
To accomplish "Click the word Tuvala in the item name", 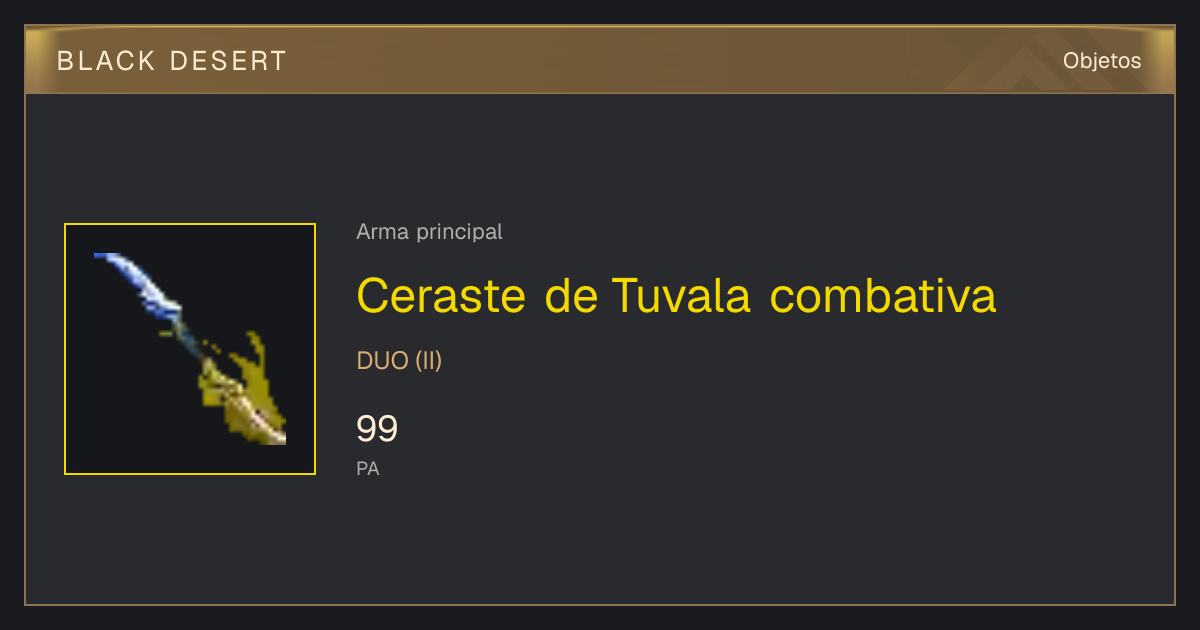I will 681,295.
